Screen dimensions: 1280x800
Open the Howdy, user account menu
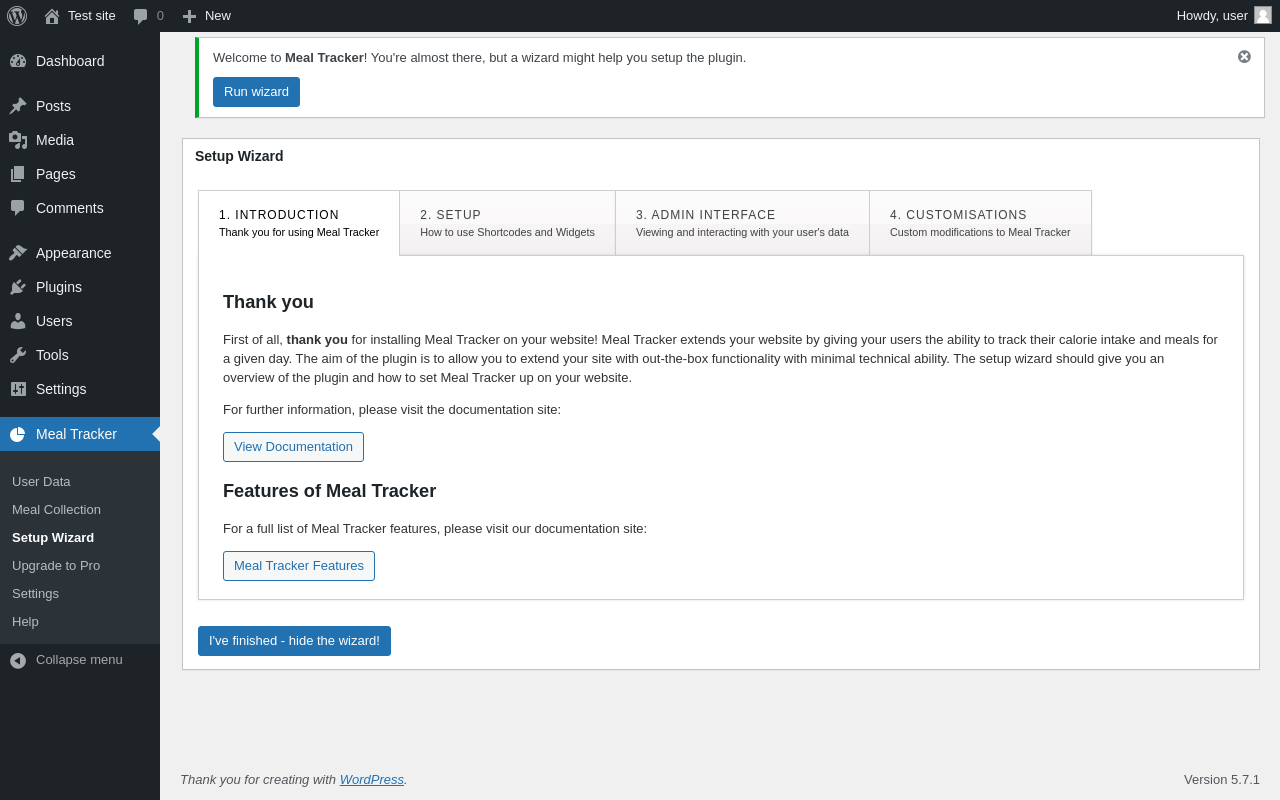pos(1223,16)
